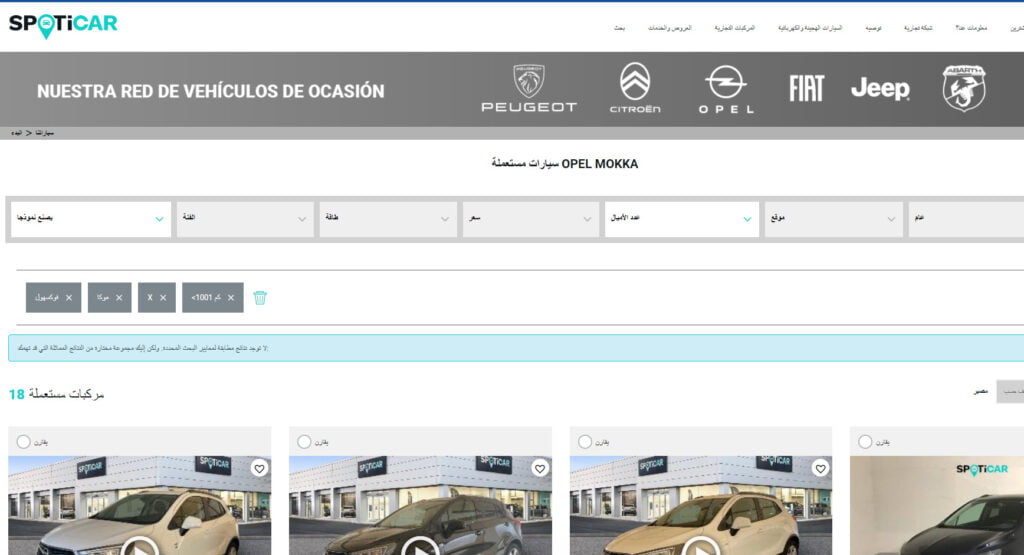Clear all filters with the trash icon
This screenshot has width=1024, height=555.
click(x=260, y=298)
